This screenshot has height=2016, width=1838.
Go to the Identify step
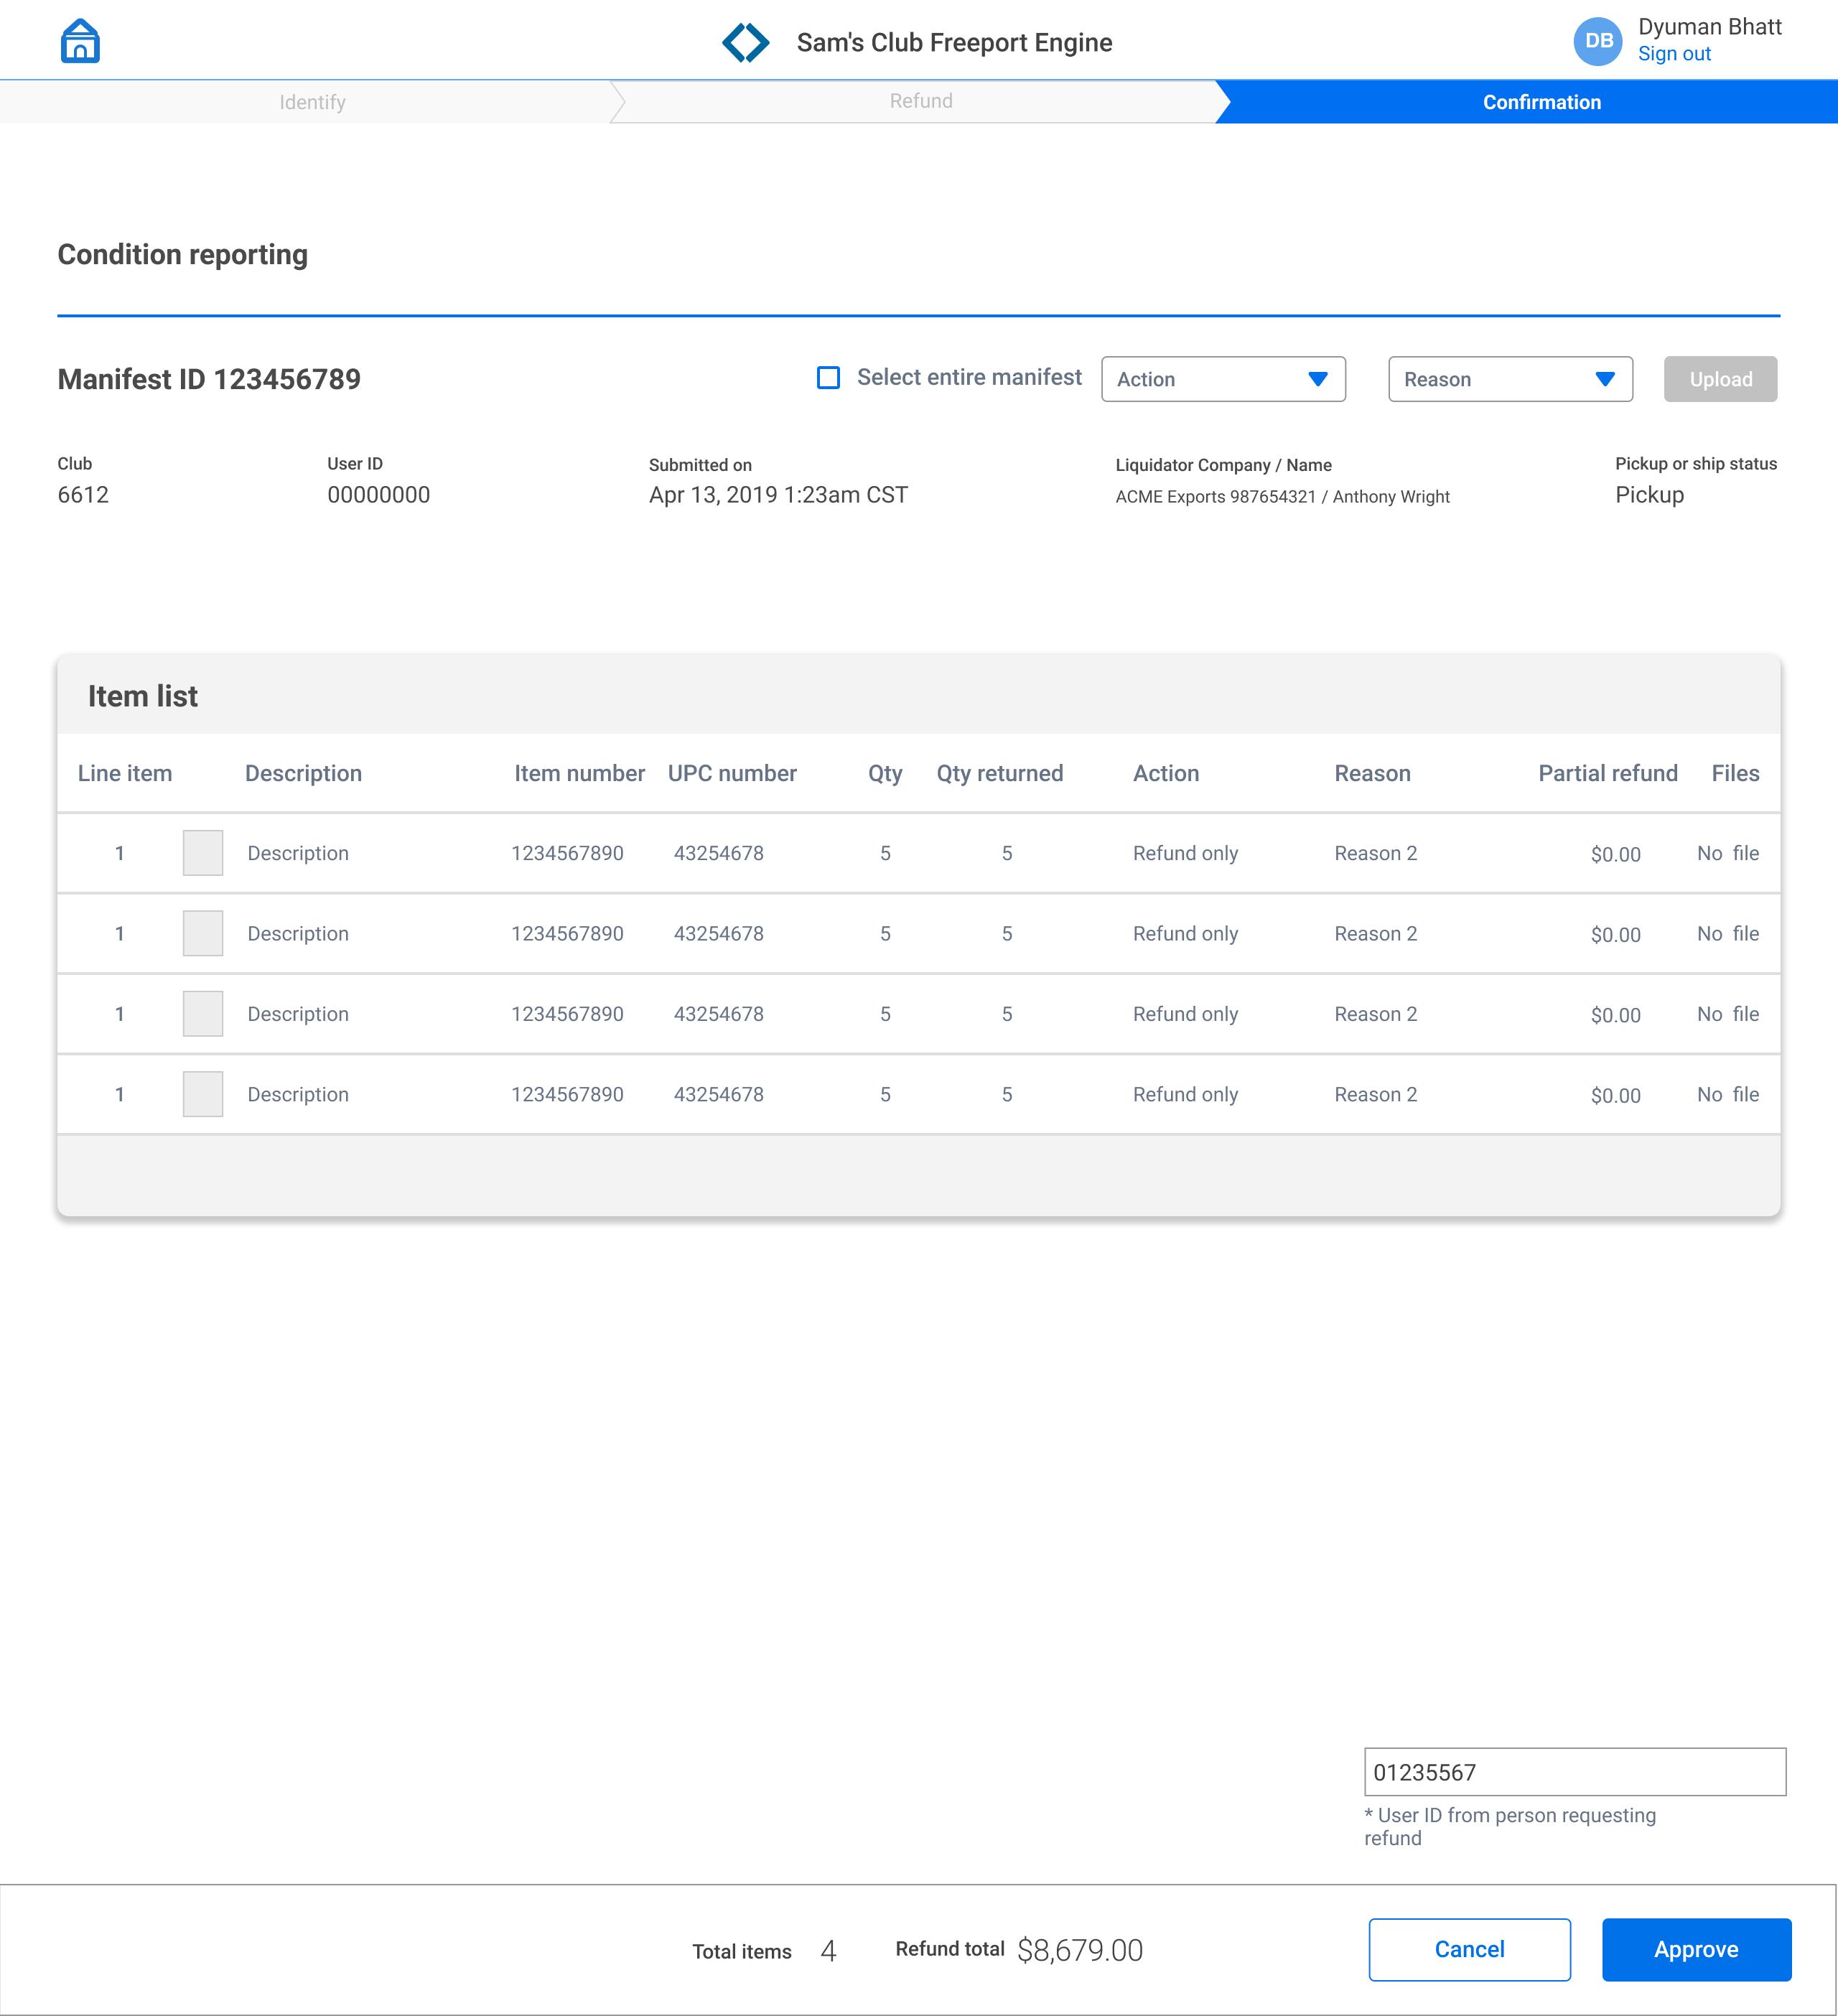click(312, 102)
